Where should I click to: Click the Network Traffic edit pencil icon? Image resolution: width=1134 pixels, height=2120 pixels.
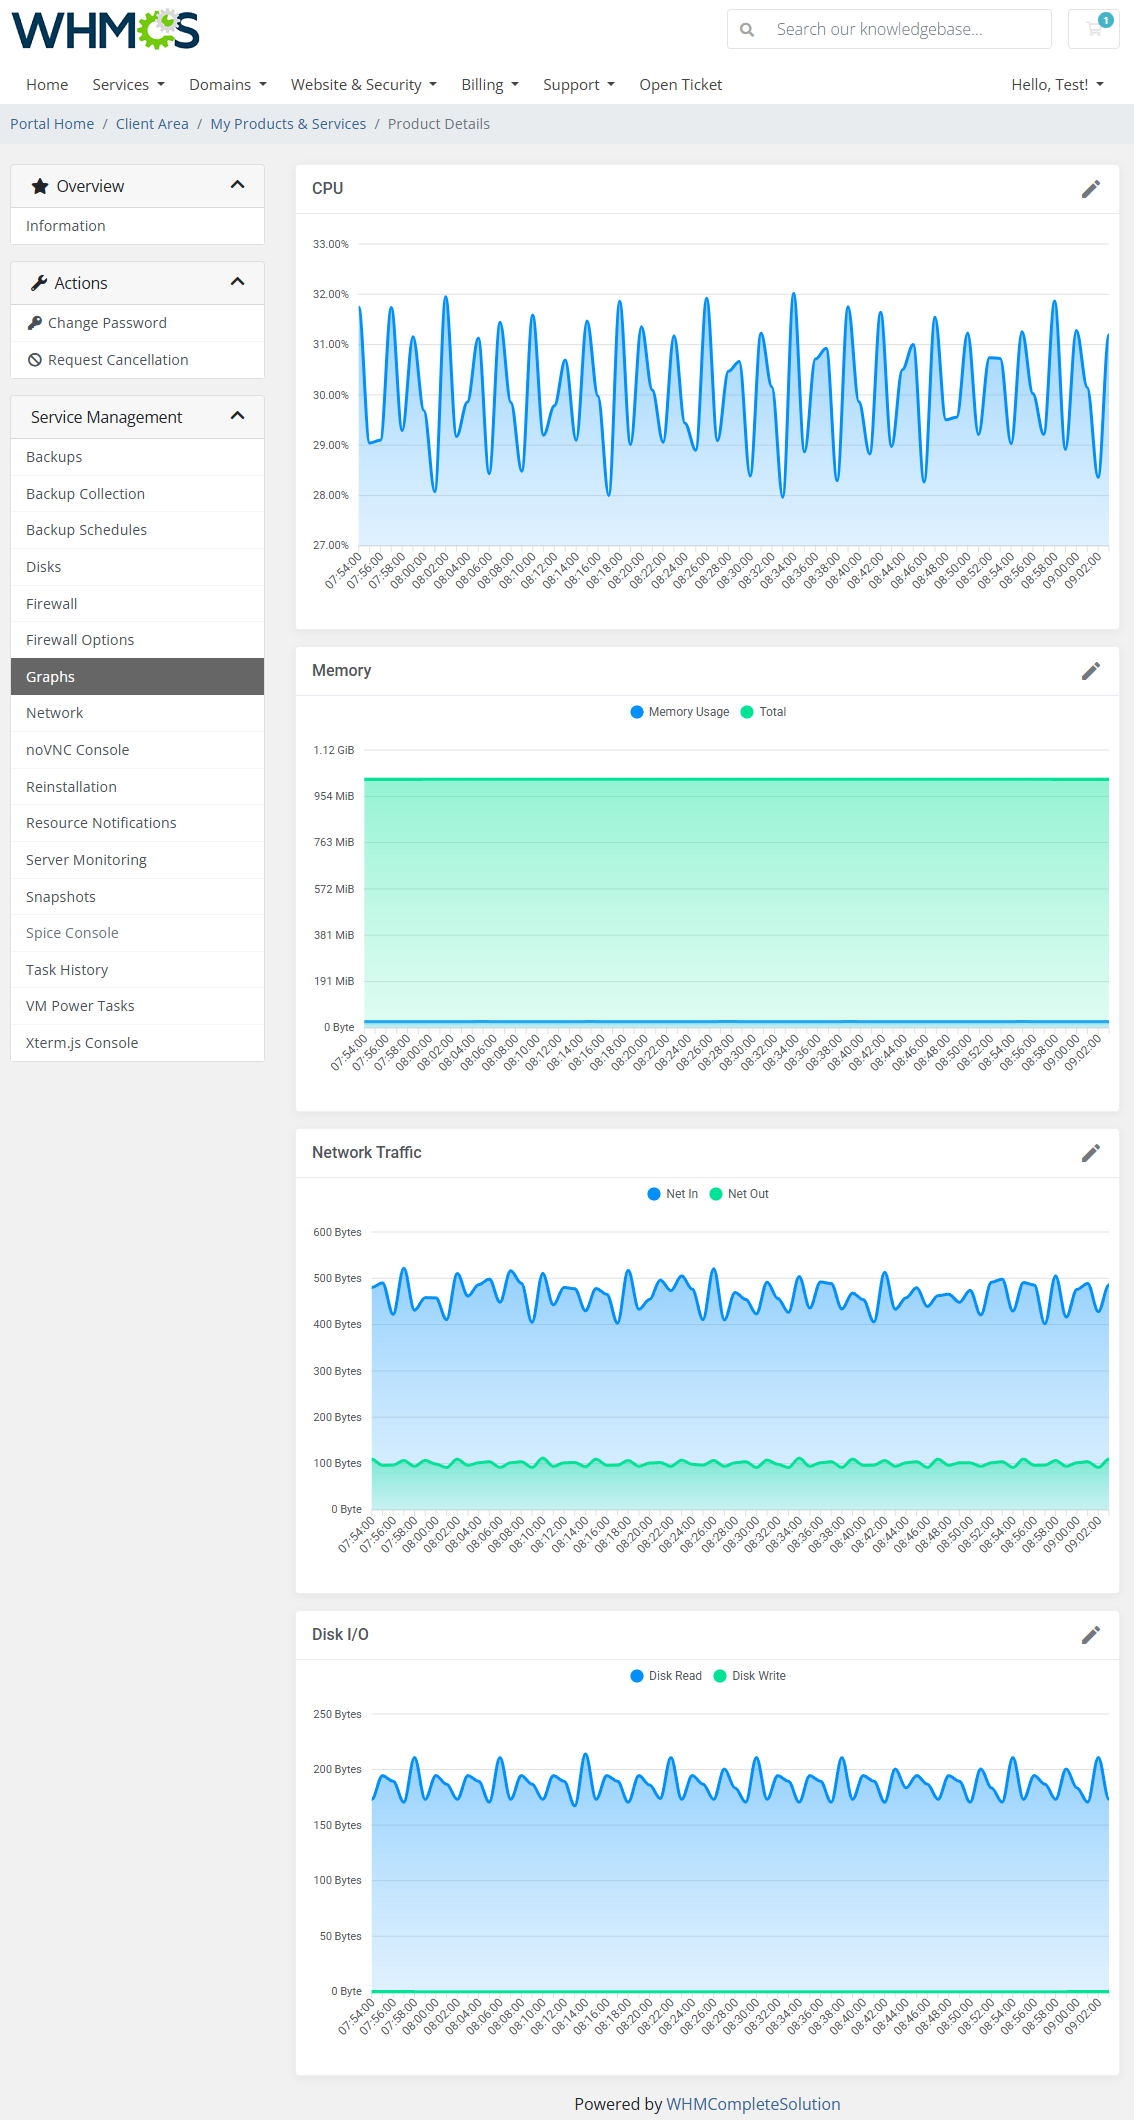pyautogui.click(x=1090, y=1153)
